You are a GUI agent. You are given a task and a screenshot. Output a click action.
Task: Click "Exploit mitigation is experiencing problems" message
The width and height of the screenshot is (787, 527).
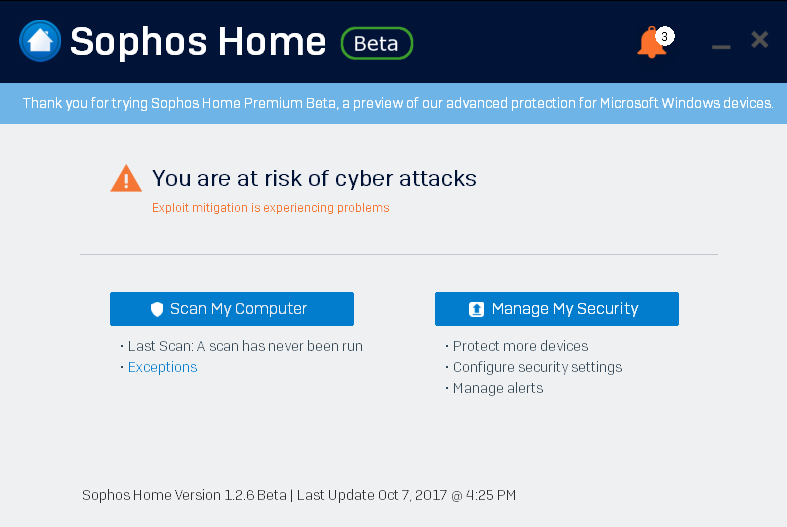click(270, 208)
